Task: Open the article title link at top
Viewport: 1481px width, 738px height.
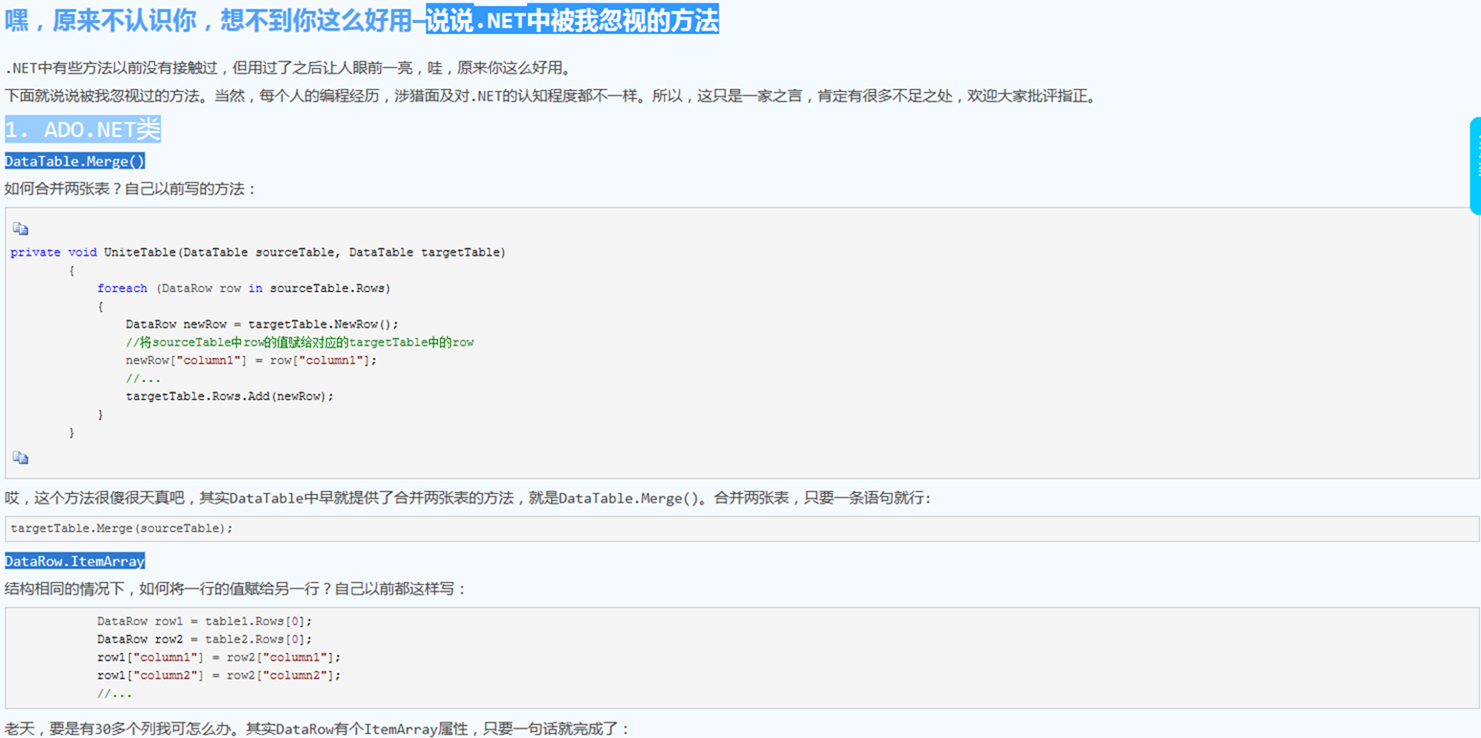Action: (x=361, y=20)
